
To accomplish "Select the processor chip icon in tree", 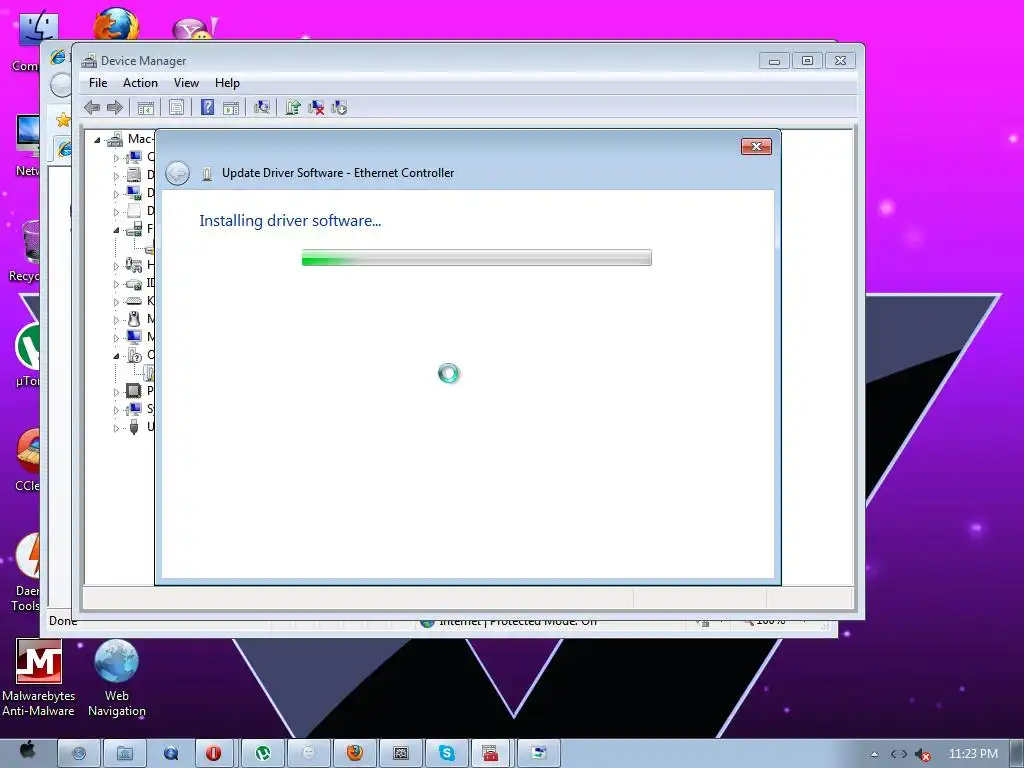I will tap(133, 391).
